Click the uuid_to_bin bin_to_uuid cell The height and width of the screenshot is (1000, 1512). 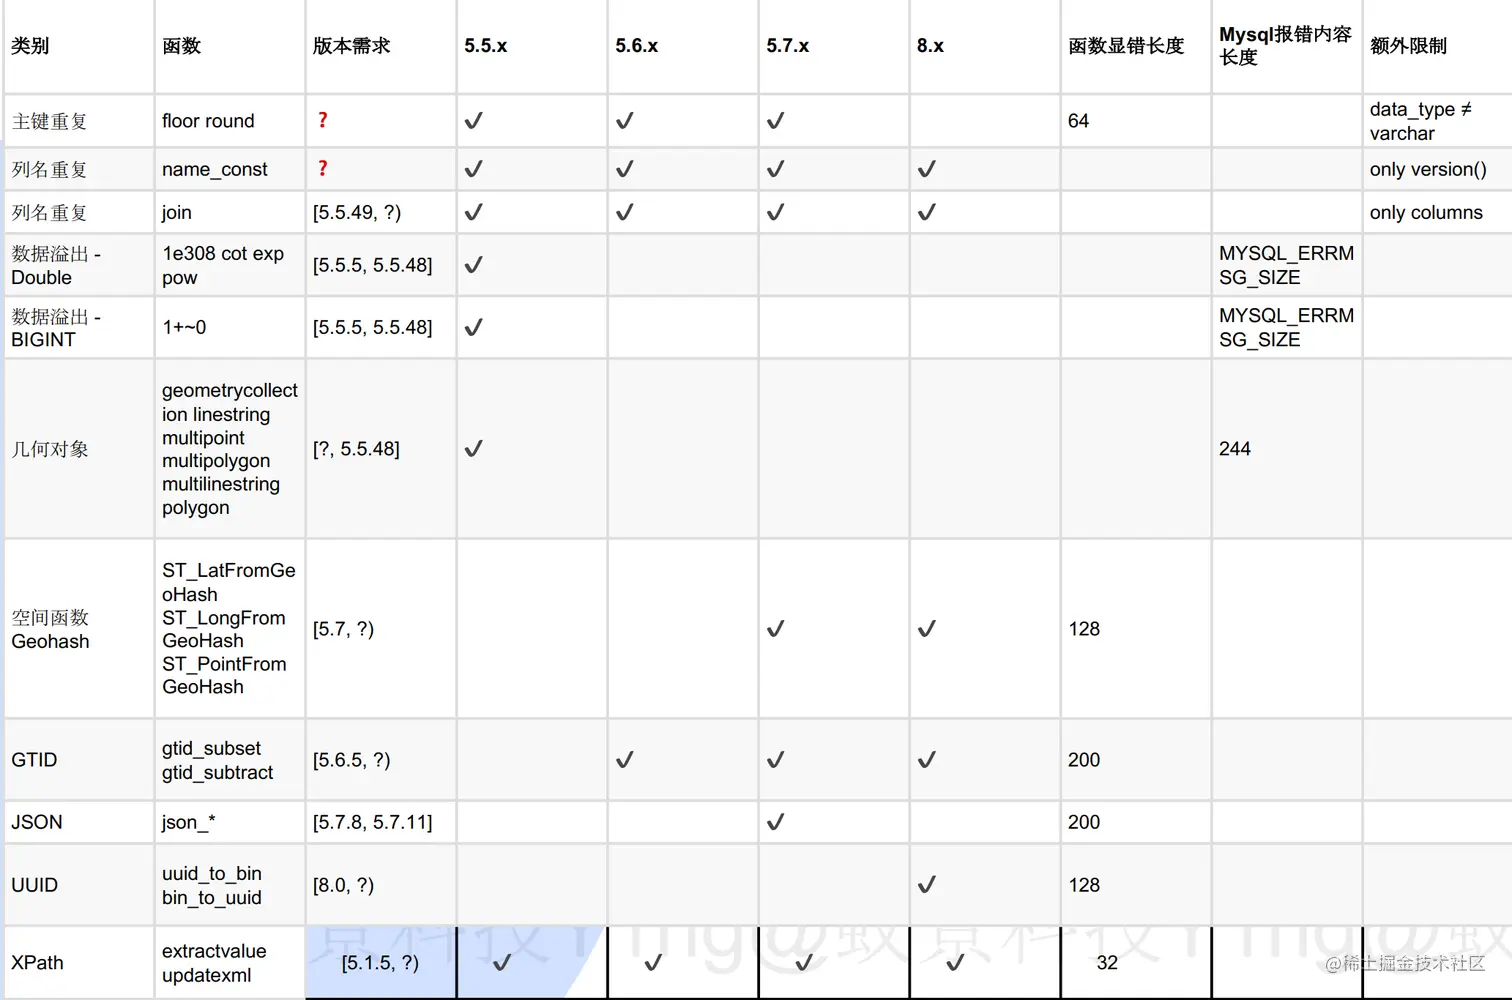tap(230, 885)
